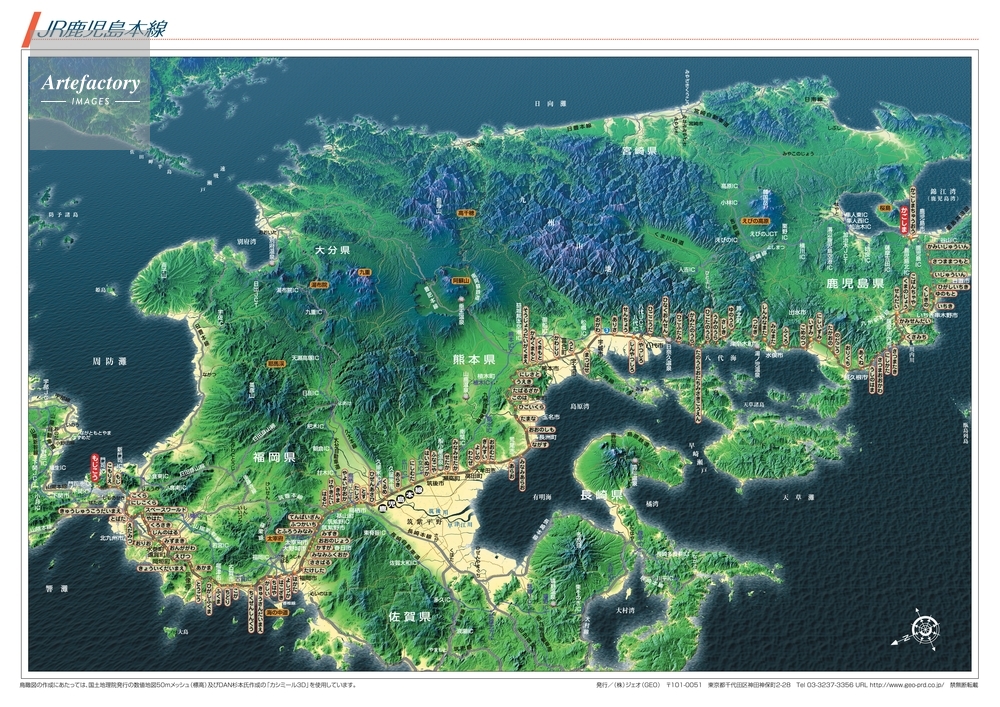The image size is (1000, 707).
Task: Click the Artefactory Images watermark logo
Action: click(90, 89)
